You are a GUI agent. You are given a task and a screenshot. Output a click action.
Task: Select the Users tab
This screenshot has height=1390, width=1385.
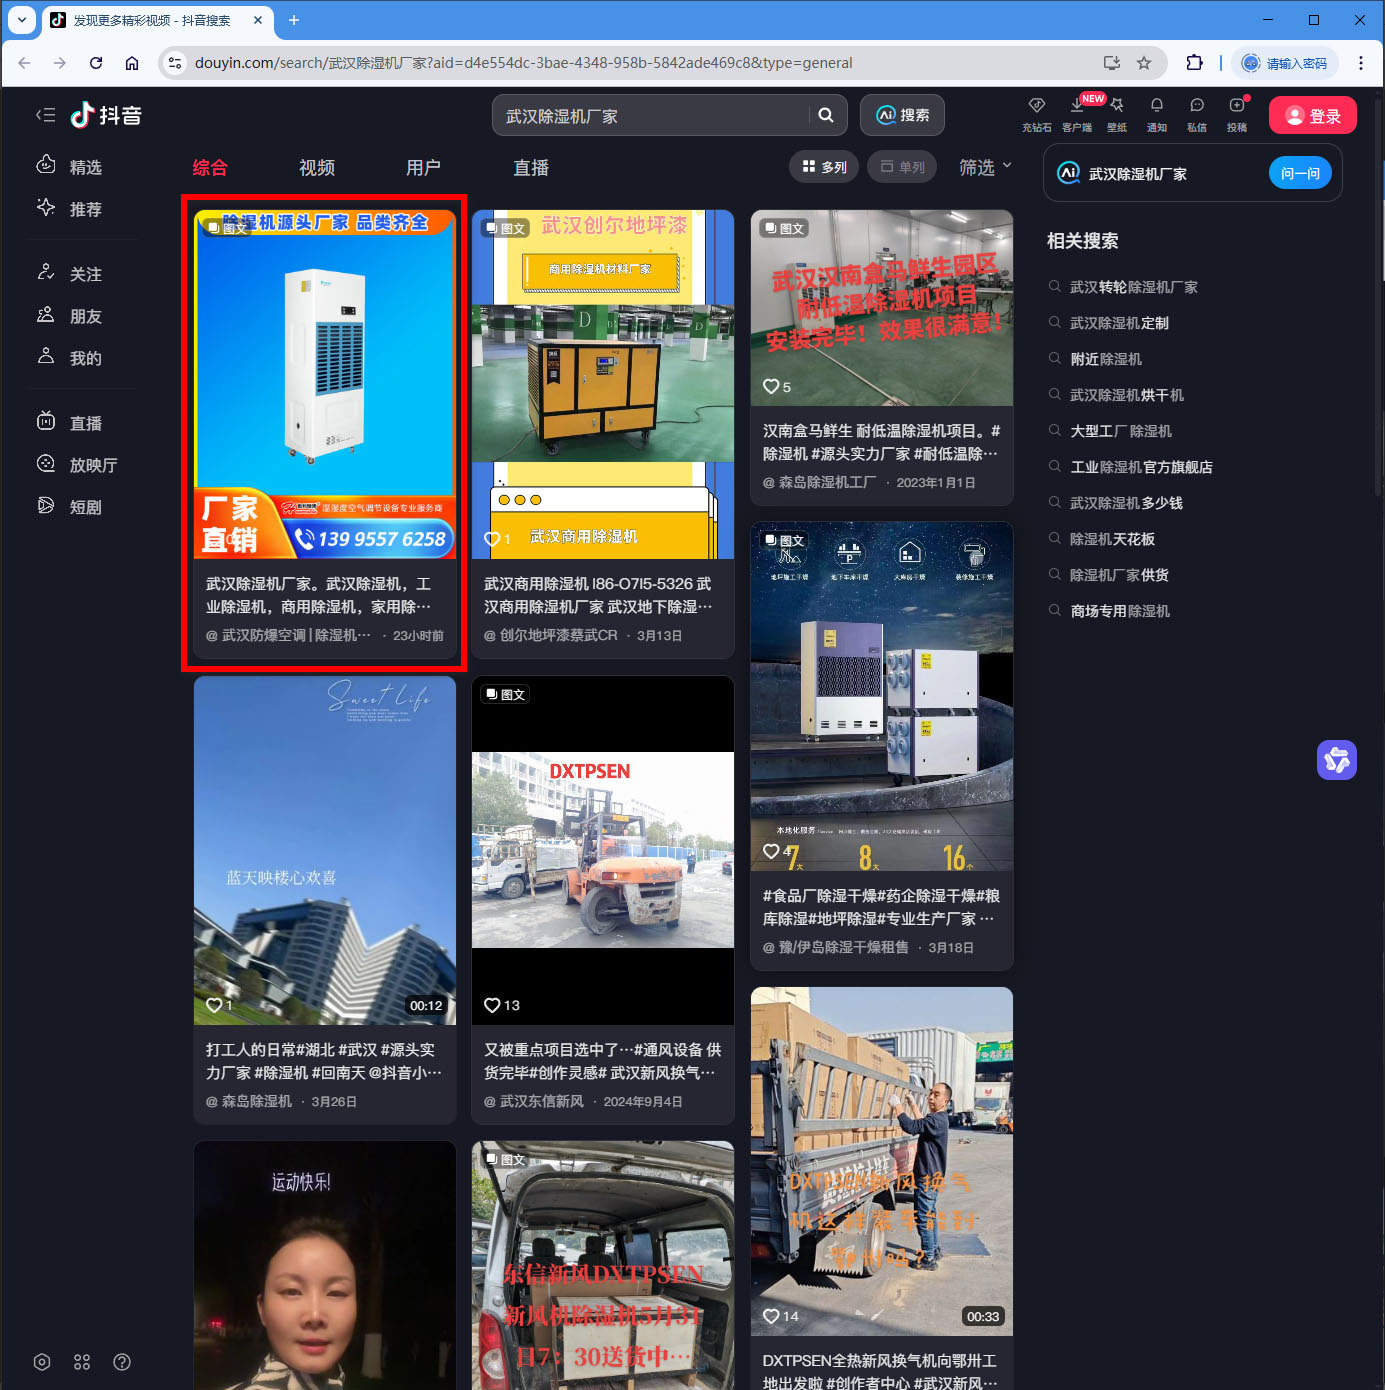423,168
